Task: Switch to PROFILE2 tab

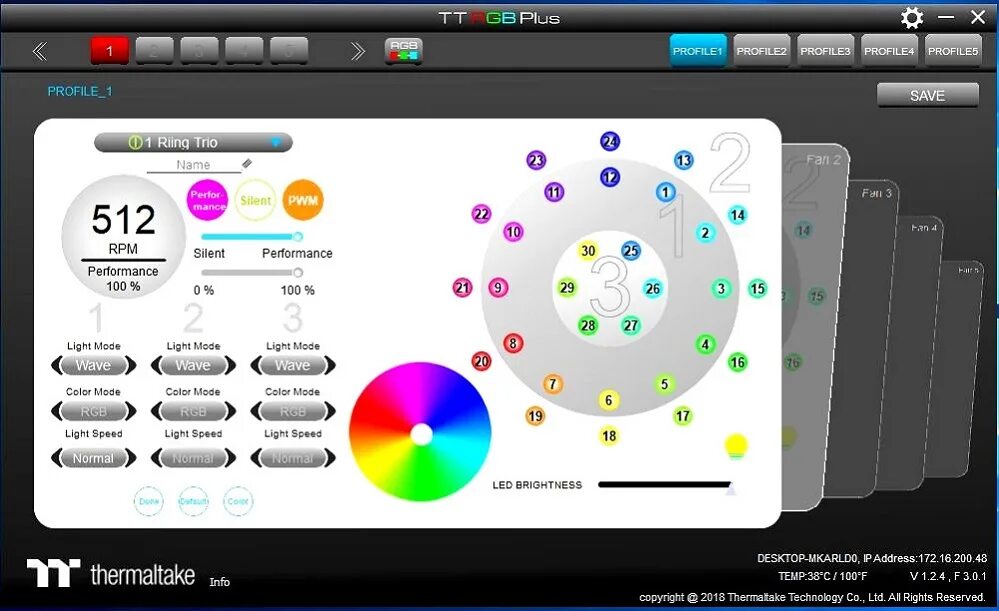Action: point(761,51)
